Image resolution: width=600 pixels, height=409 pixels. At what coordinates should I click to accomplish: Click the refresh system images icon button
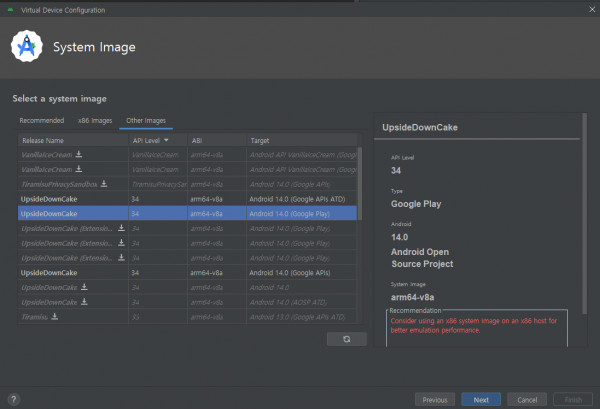coord(347,339)
